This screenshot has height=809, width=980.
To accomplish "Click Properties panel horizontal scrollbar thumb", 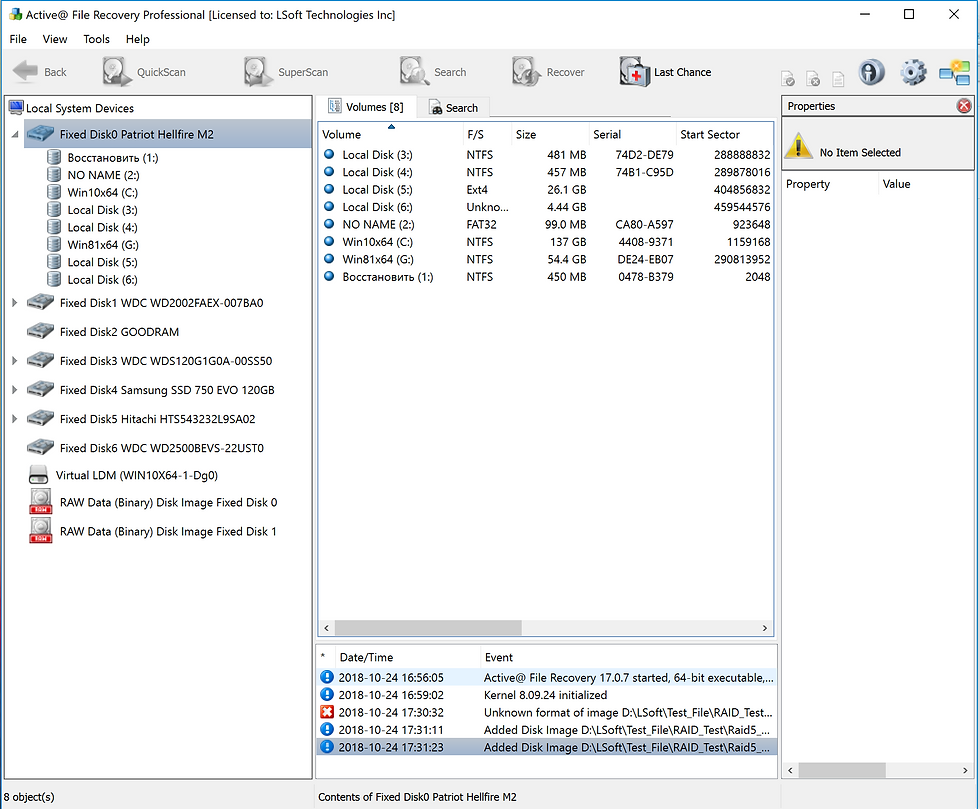I will [x=841, y=770].
